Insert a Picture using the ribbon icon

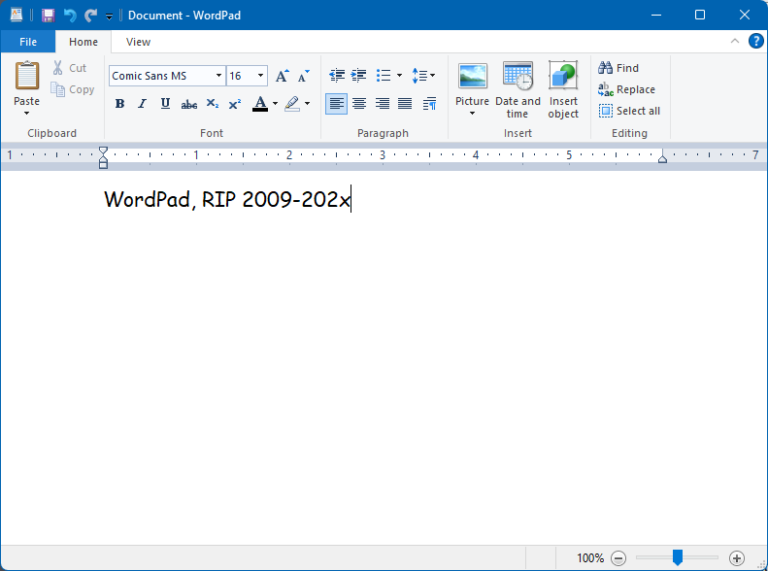coord(472,77)
